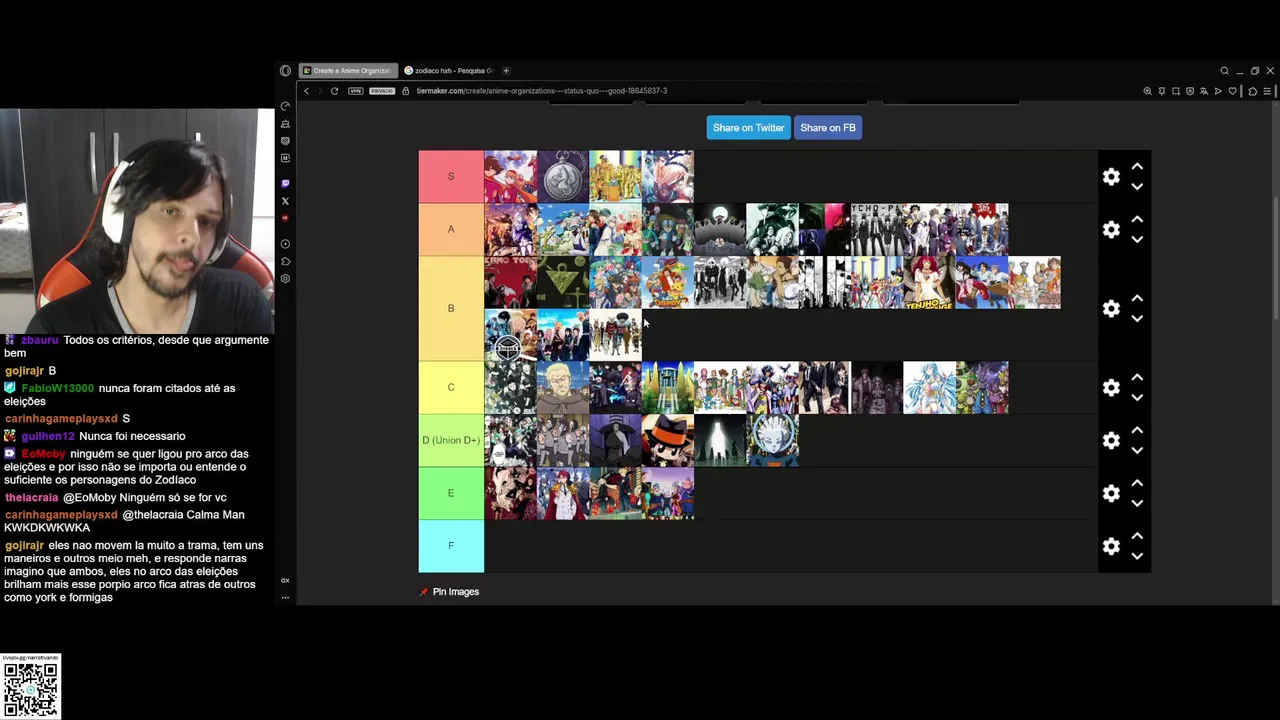Open settings gear for the F tier row
This screenshot has height=720, width=1280.
click(1111, 547)
